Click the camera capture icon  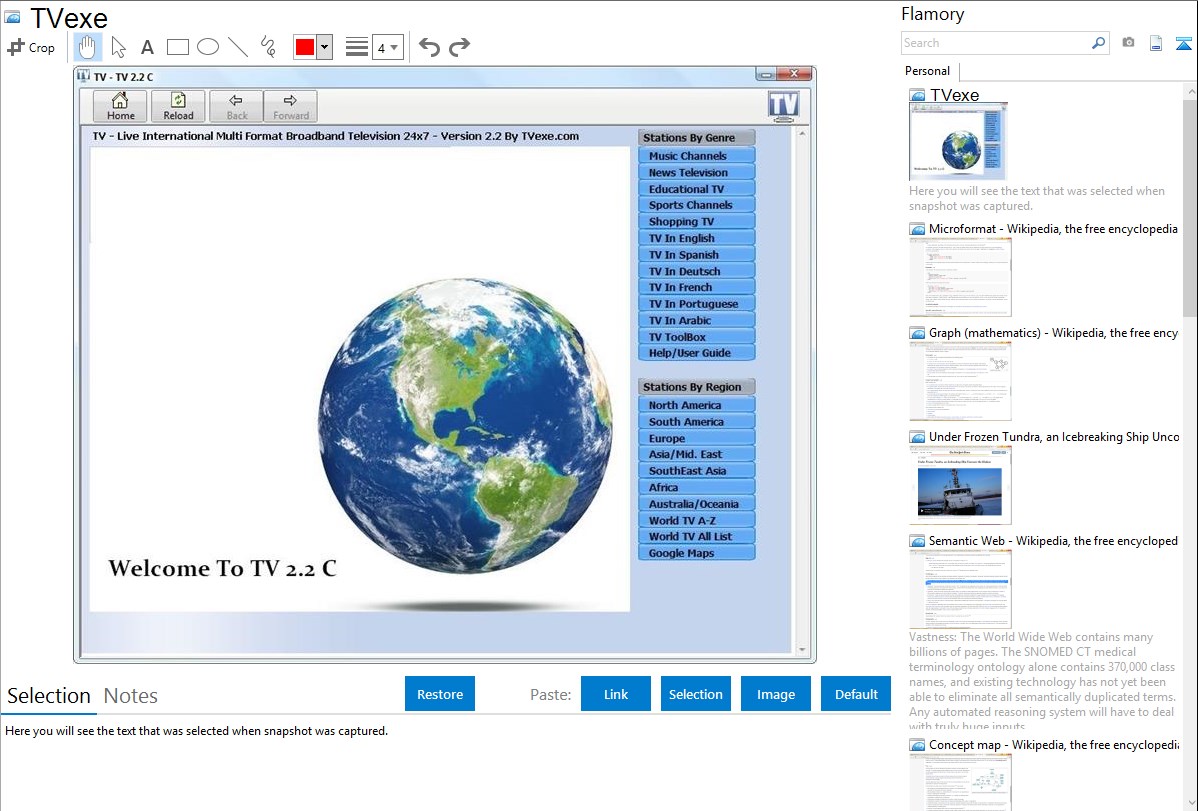1128,43
